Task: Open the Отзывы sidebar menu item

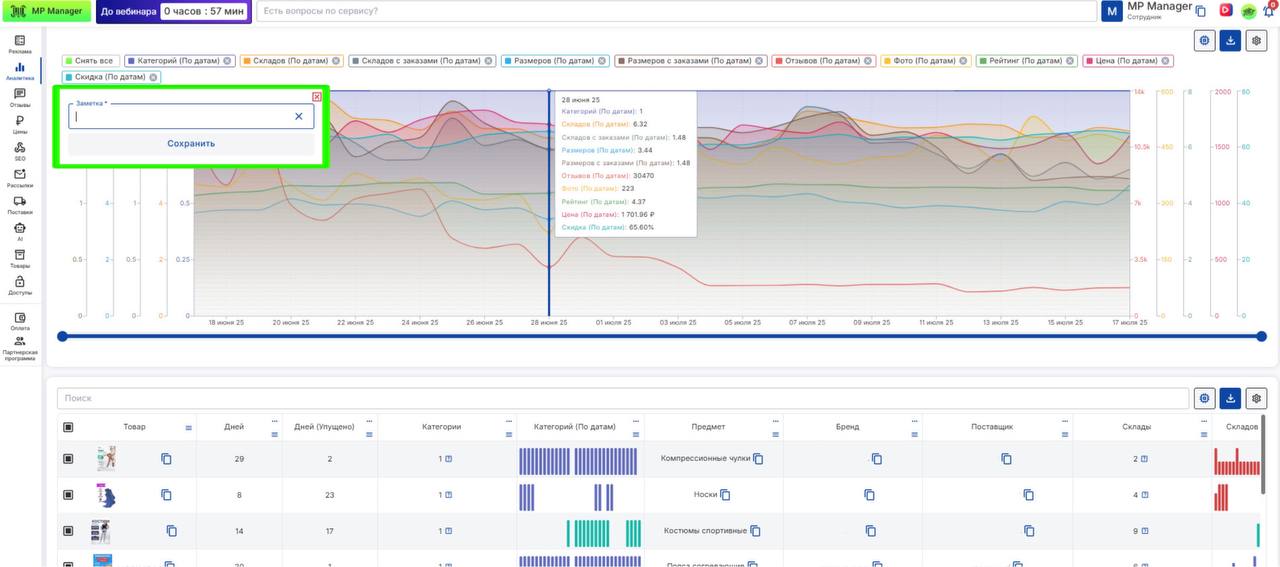Action: 20,97
